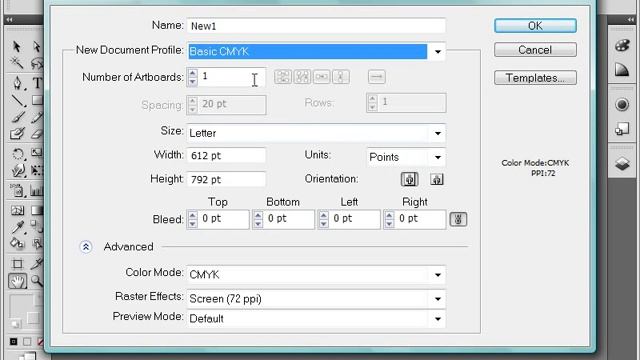Open the Color Mode dropdown

pyautogui.click(x=316, y=275)
